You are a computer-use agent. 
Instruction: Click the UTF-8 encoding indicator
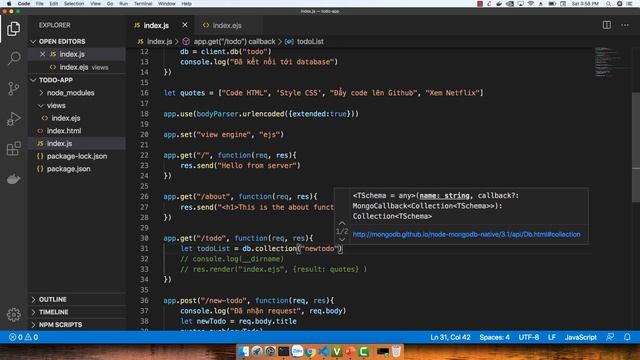529,337
